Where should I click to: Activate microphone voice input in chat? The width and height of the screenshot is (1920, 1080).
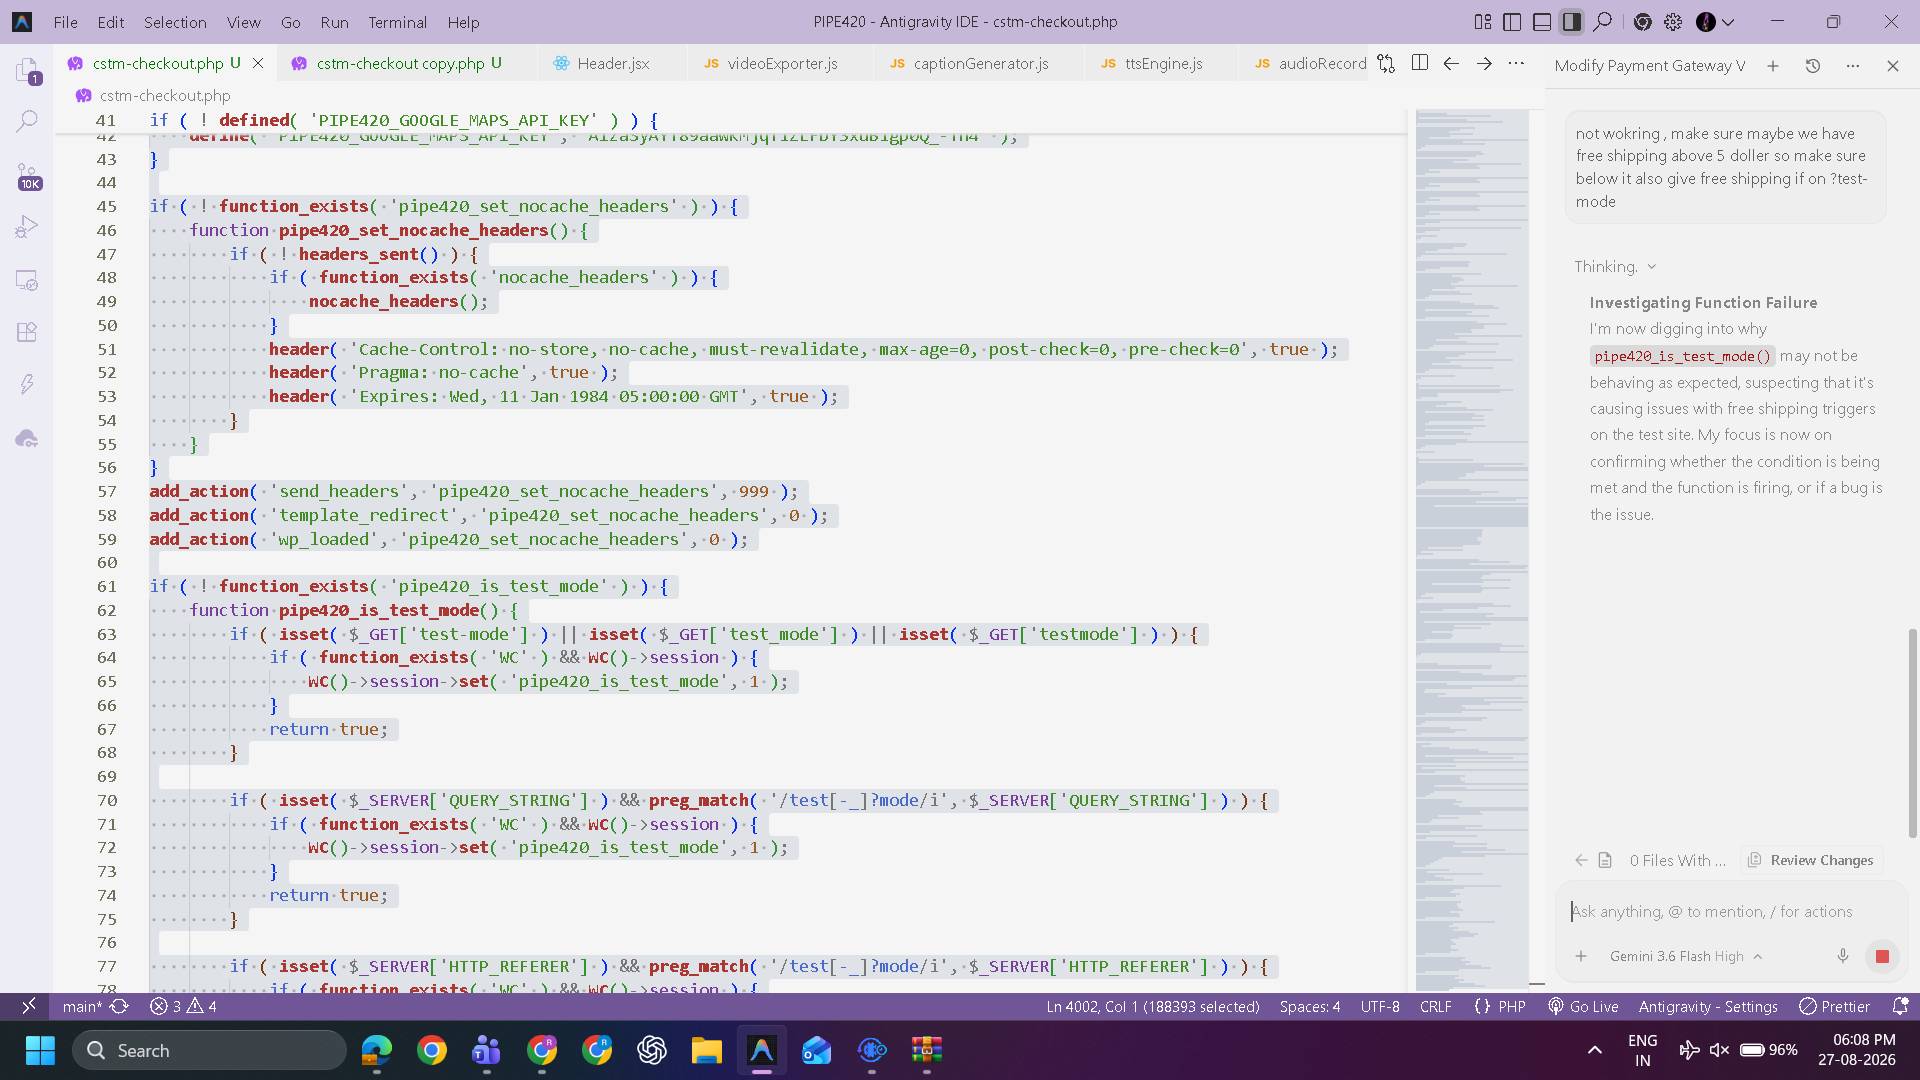tap(1842, 956)
